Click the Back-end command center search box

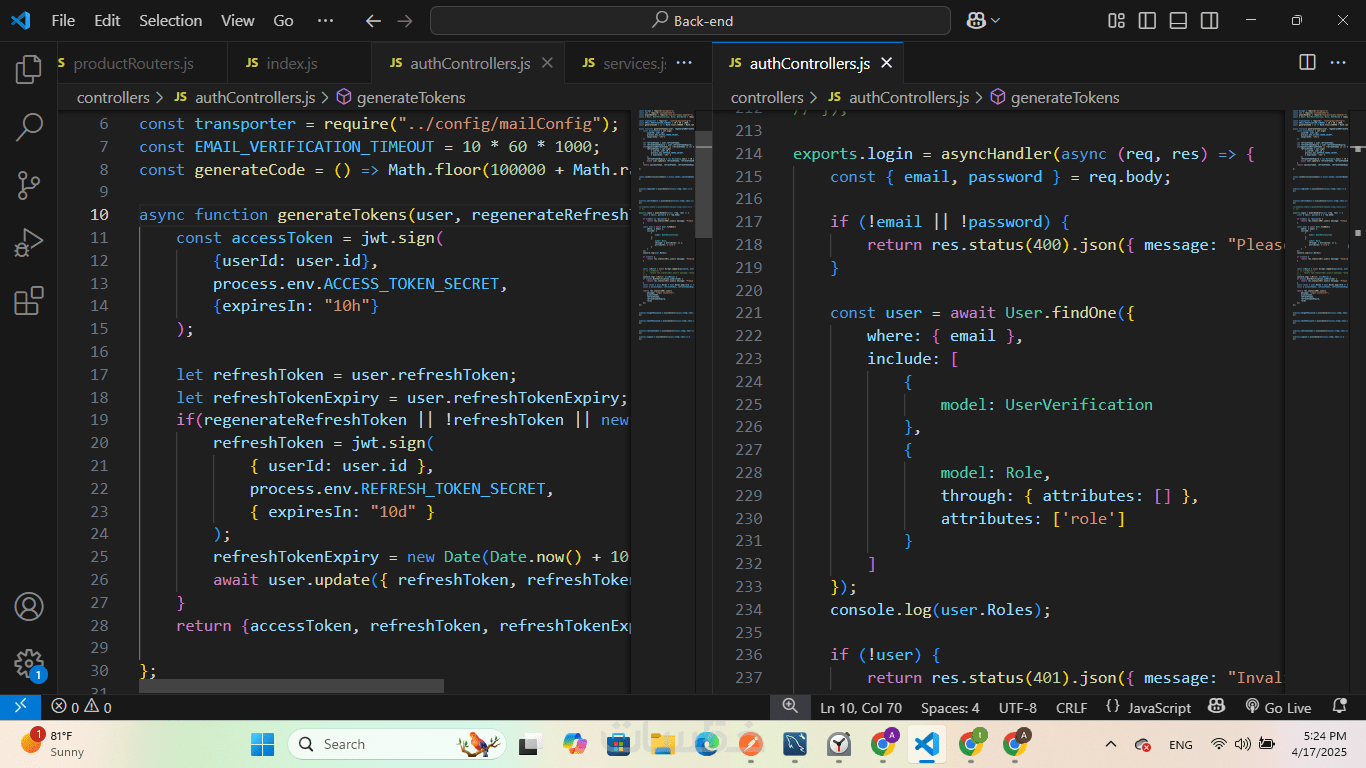(690, 20)
